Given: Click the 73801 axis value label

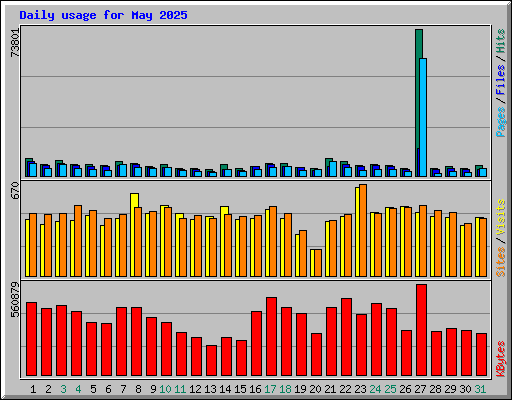Looking at the screenshot, I should click(x=15, y=43).
